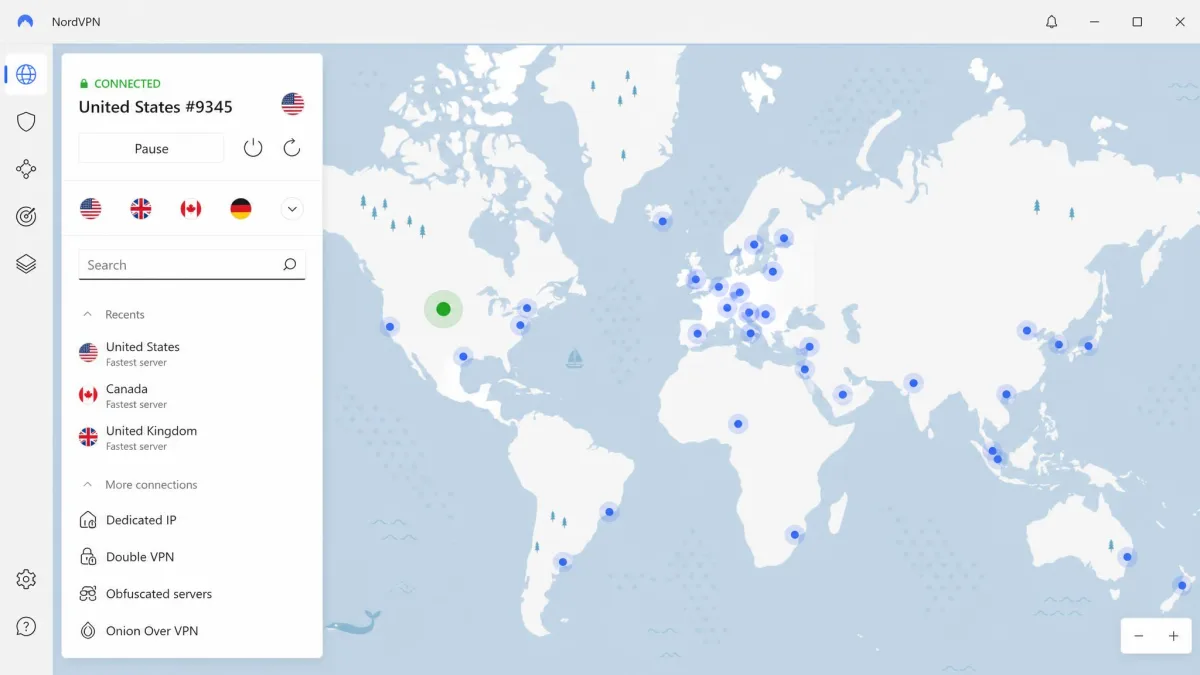The width and height of the screenshot is (1200, 675).
Task: Select the Argentina server dot
Action: point(563,562)
